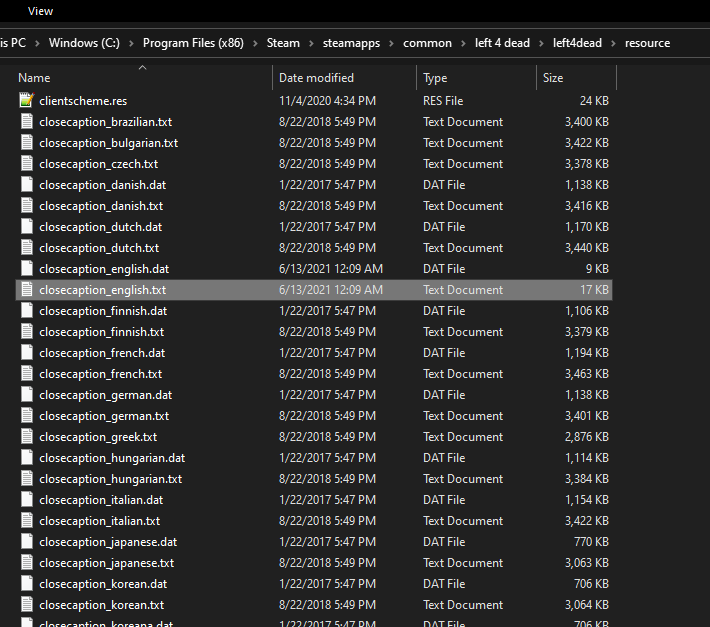The image size is (710, 627).
Task: Click filename closecaption_hungarian.txt
Action: click(x=110, y=479)
